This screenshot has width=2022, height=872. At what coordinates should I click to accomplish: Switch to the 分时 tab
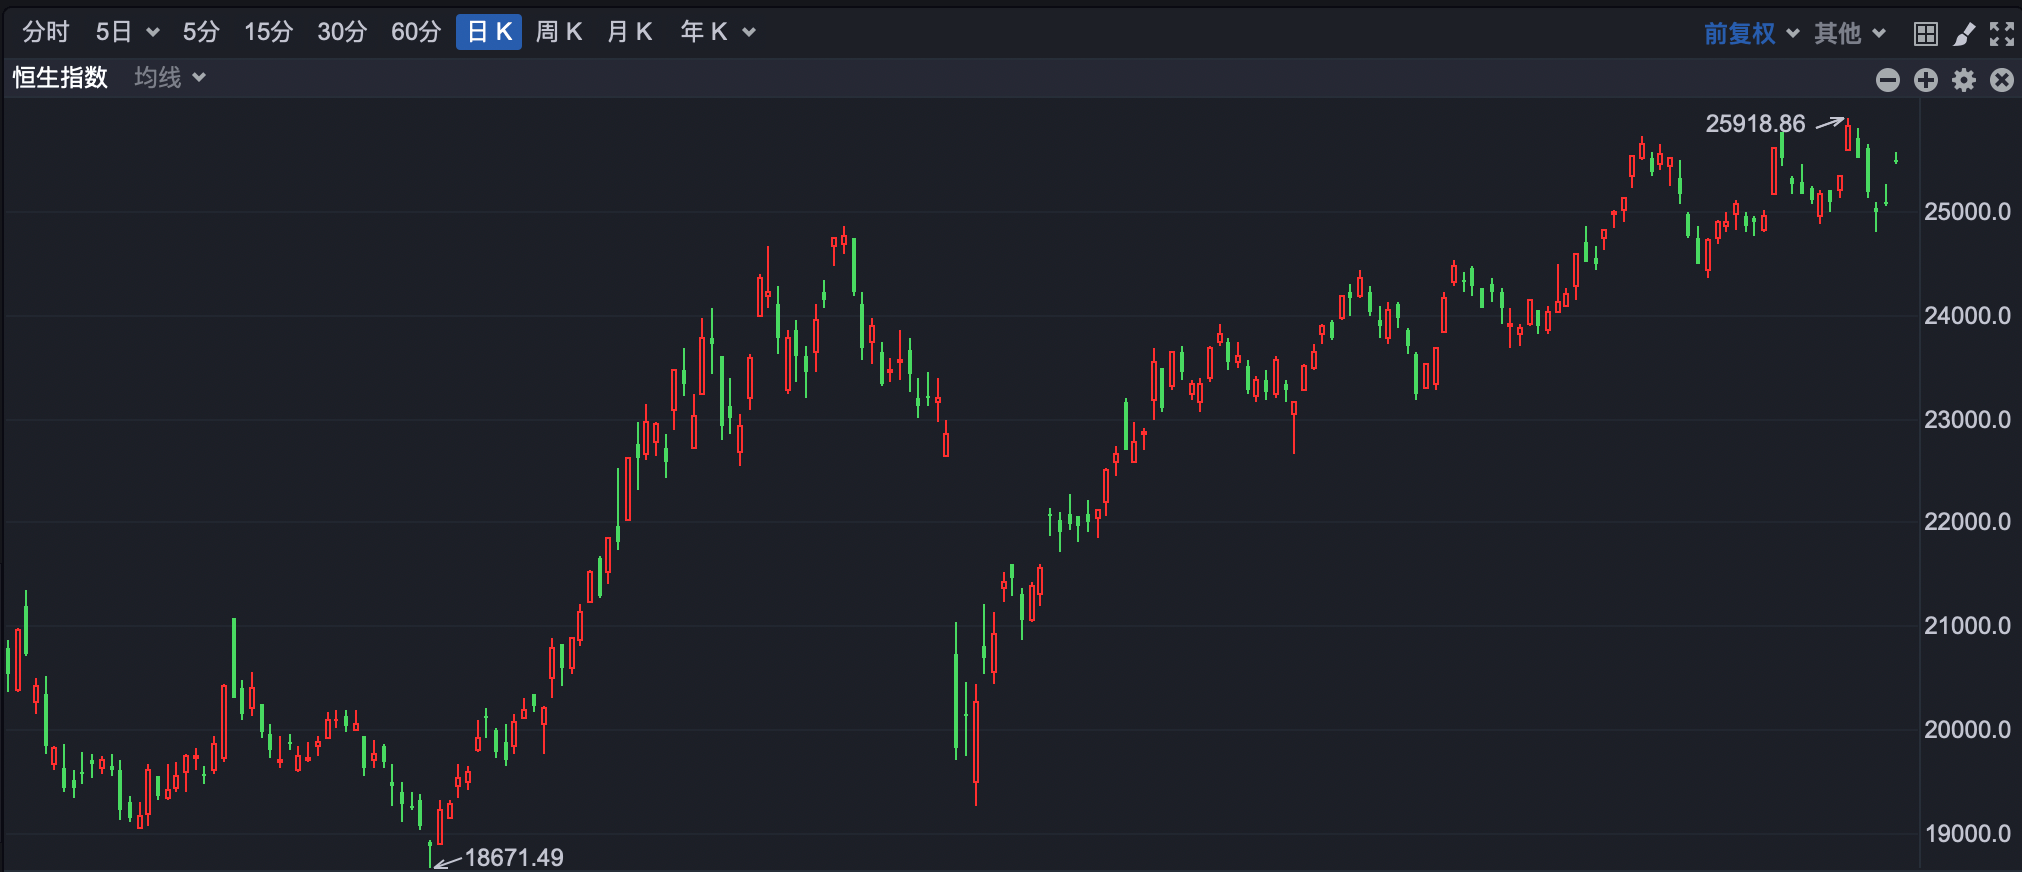click(x=46, y=32)
